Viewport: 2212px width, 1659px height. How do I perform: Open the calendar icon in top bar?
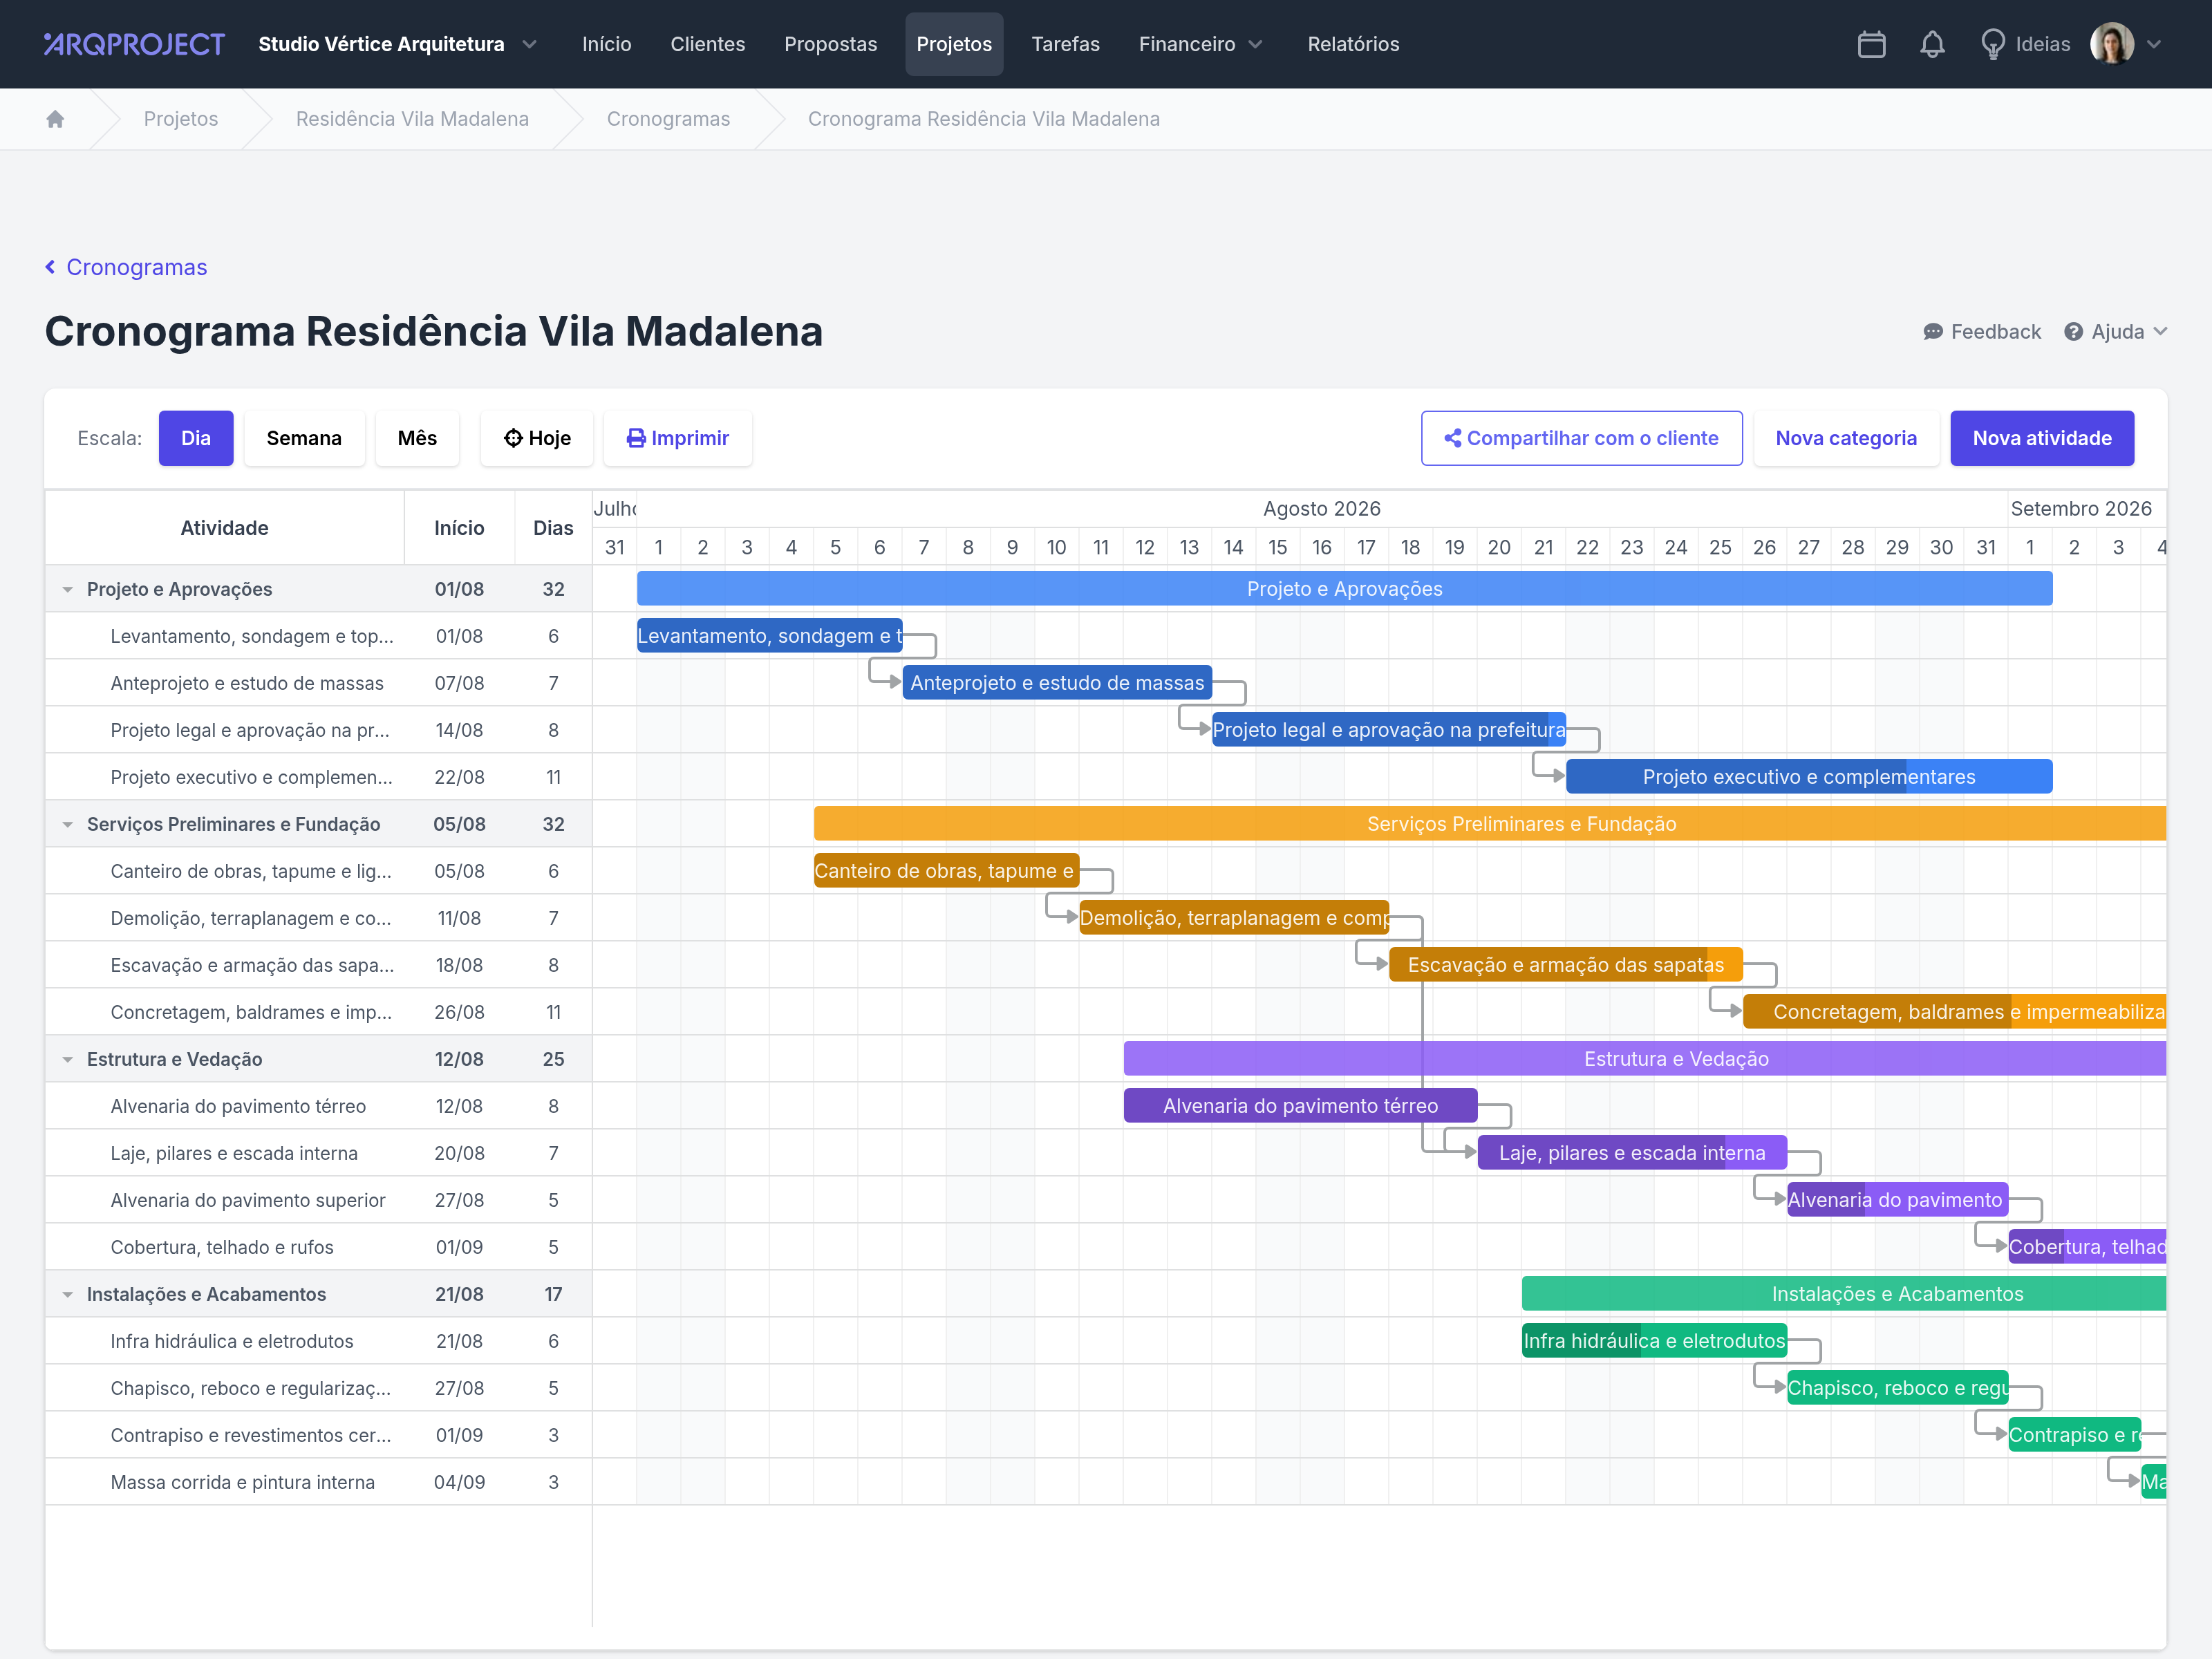pos(1871,44)
